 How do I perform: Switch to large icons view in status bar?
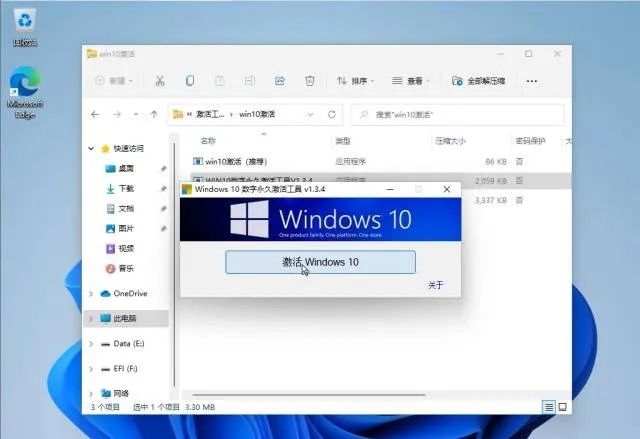pos(562,407)
